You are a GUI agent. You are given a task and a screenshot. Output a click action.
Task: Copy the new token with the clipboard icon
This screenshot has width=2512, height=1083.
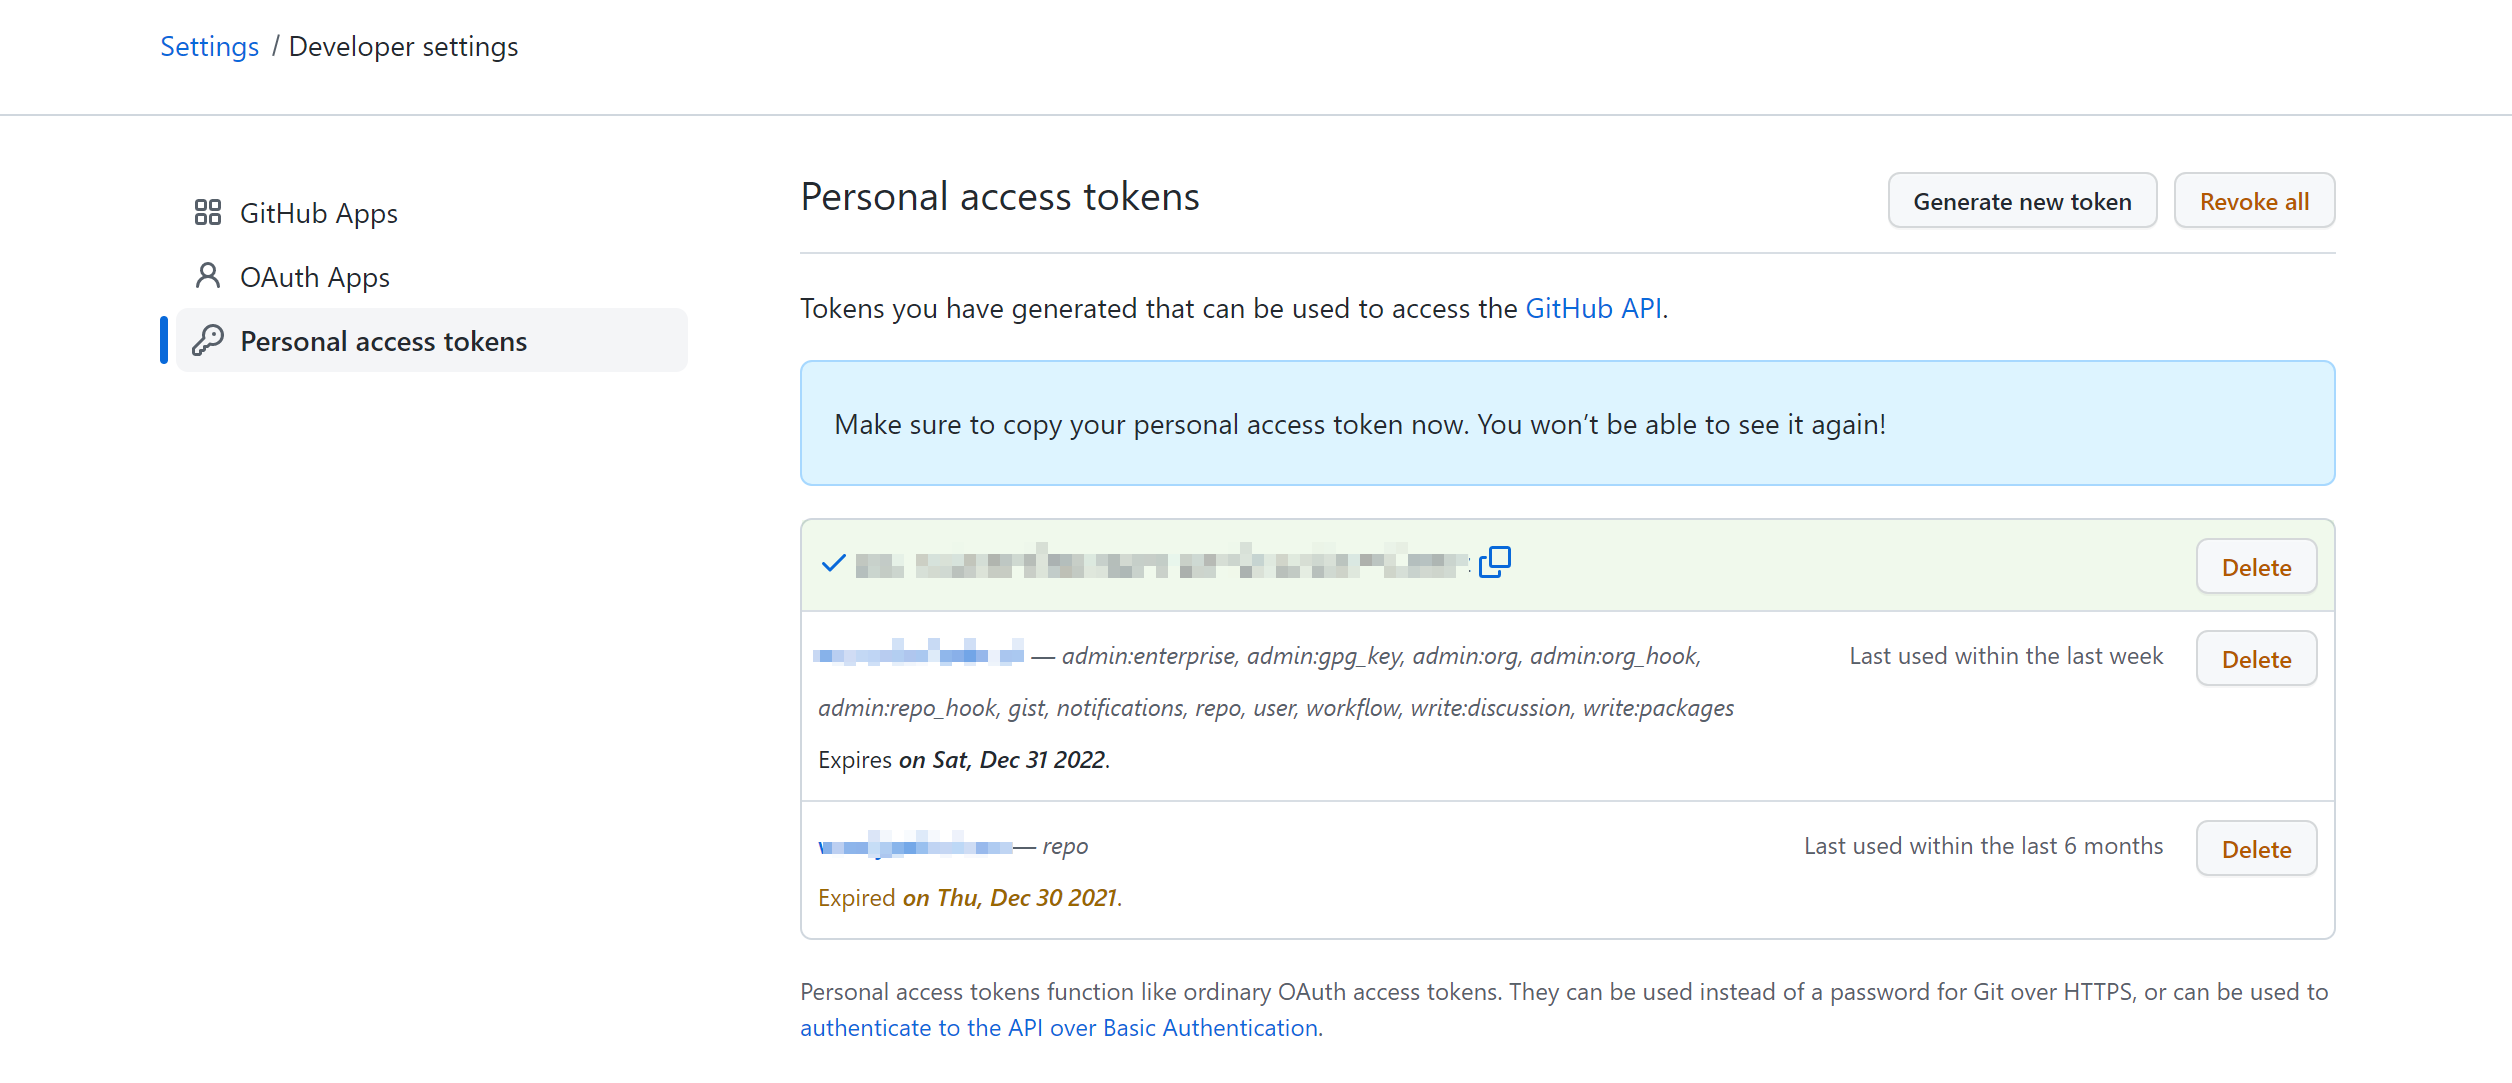click(1495, 562)
